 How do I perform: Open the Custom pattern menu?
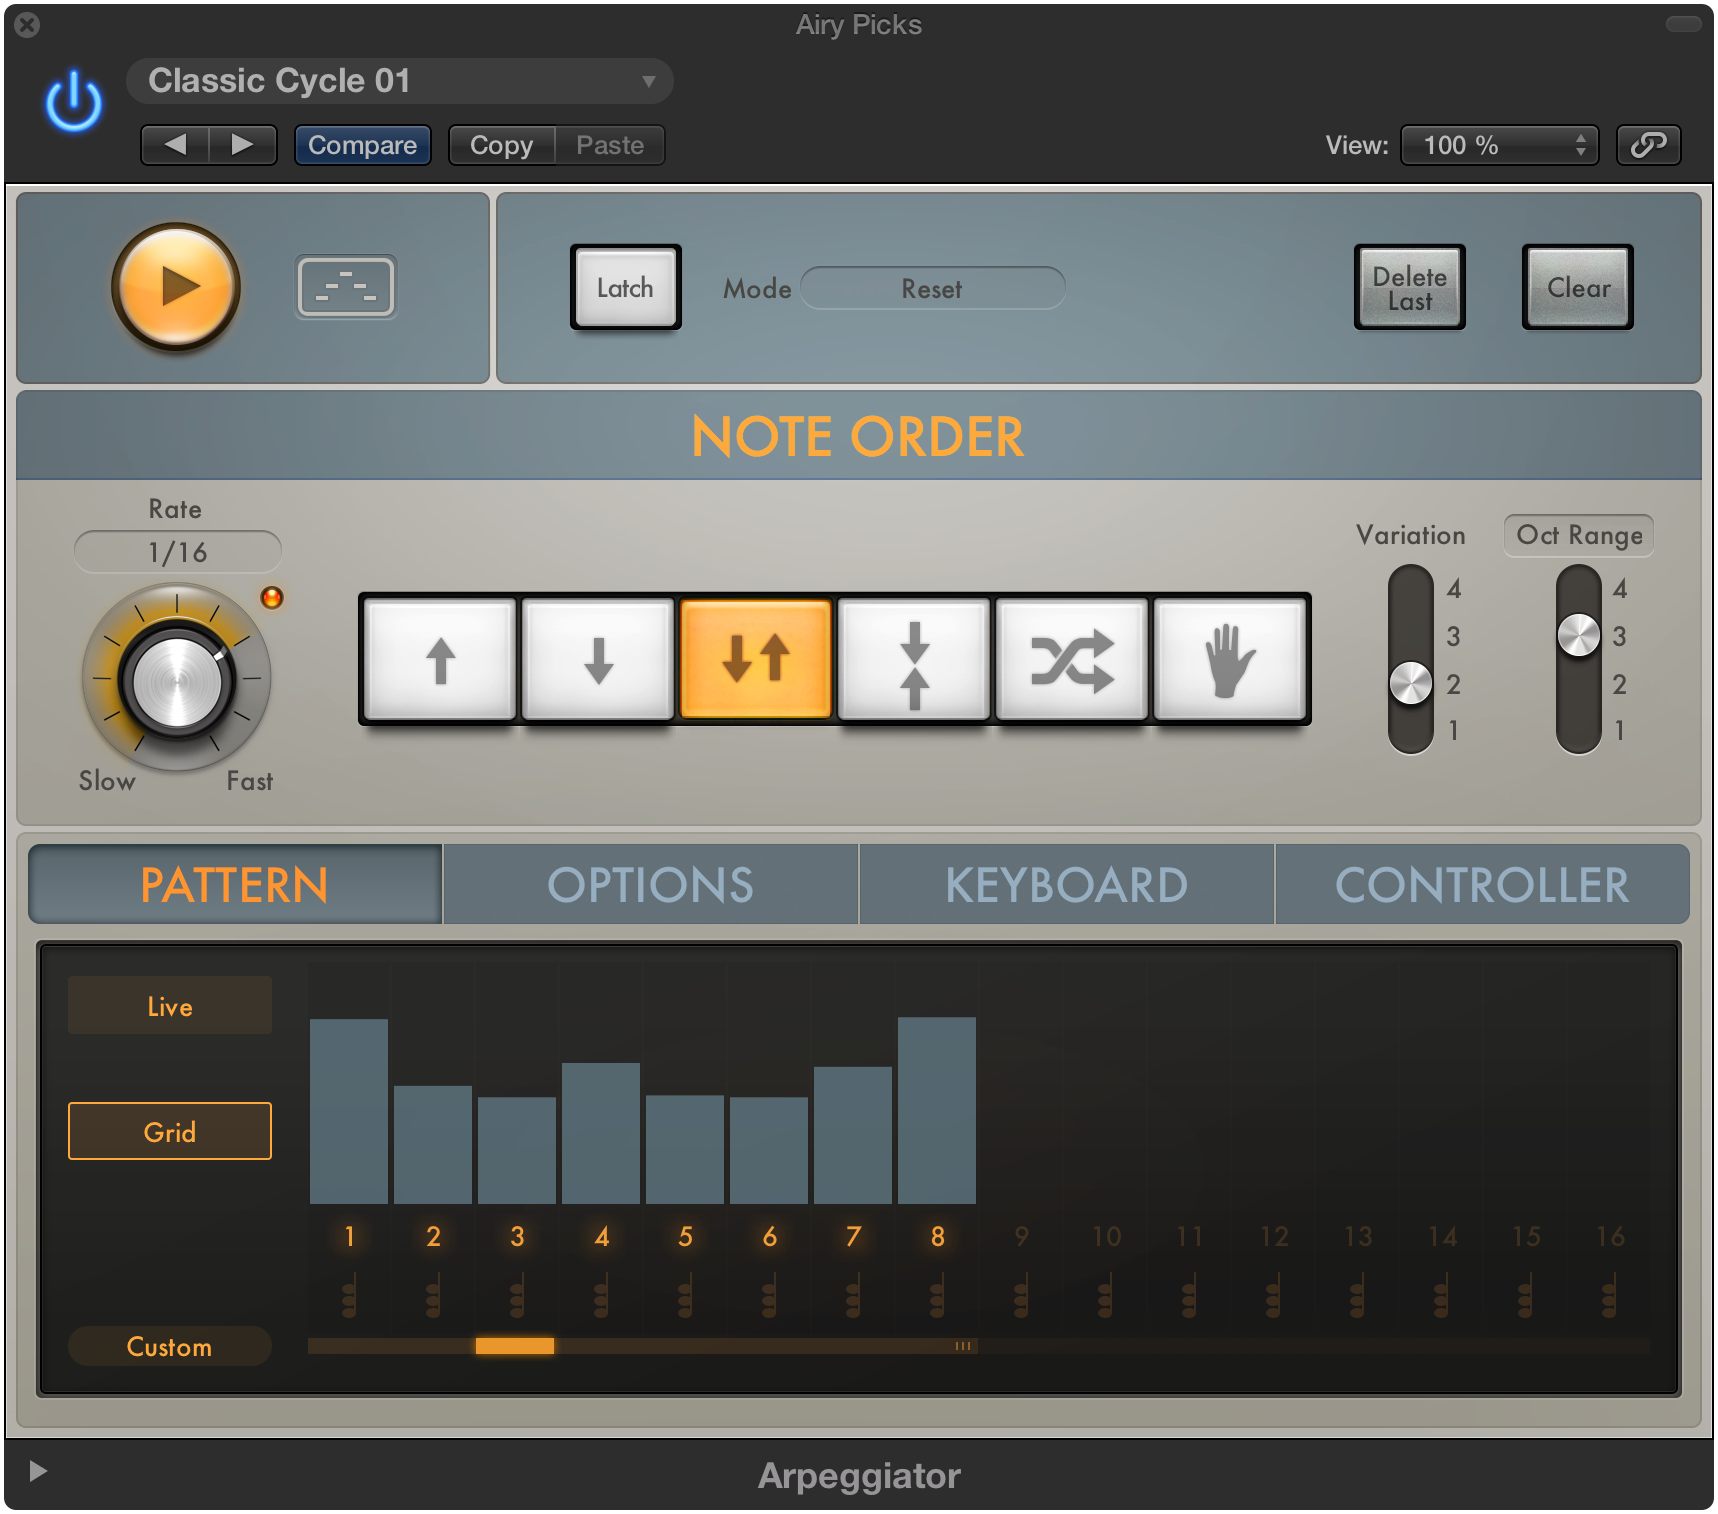click(x=170, y=1346)
